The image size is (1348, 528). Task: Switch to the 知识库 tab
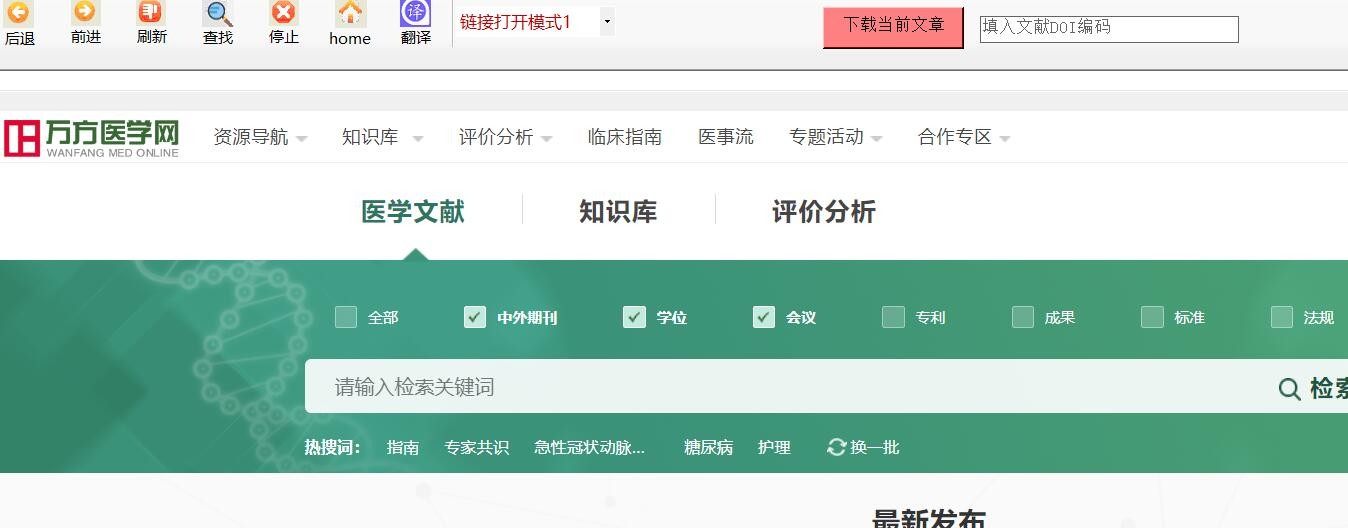coord(618,212)
